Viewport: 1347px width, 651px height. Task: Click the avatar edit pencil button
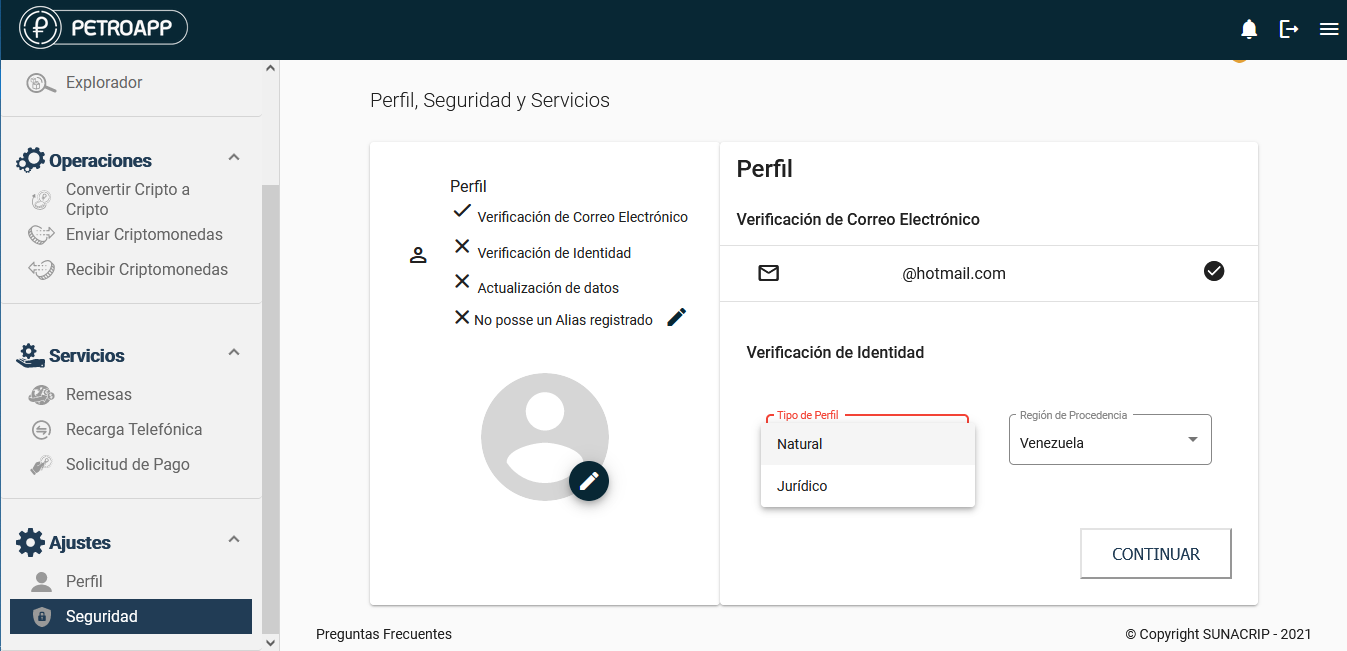tap(589, 481)
